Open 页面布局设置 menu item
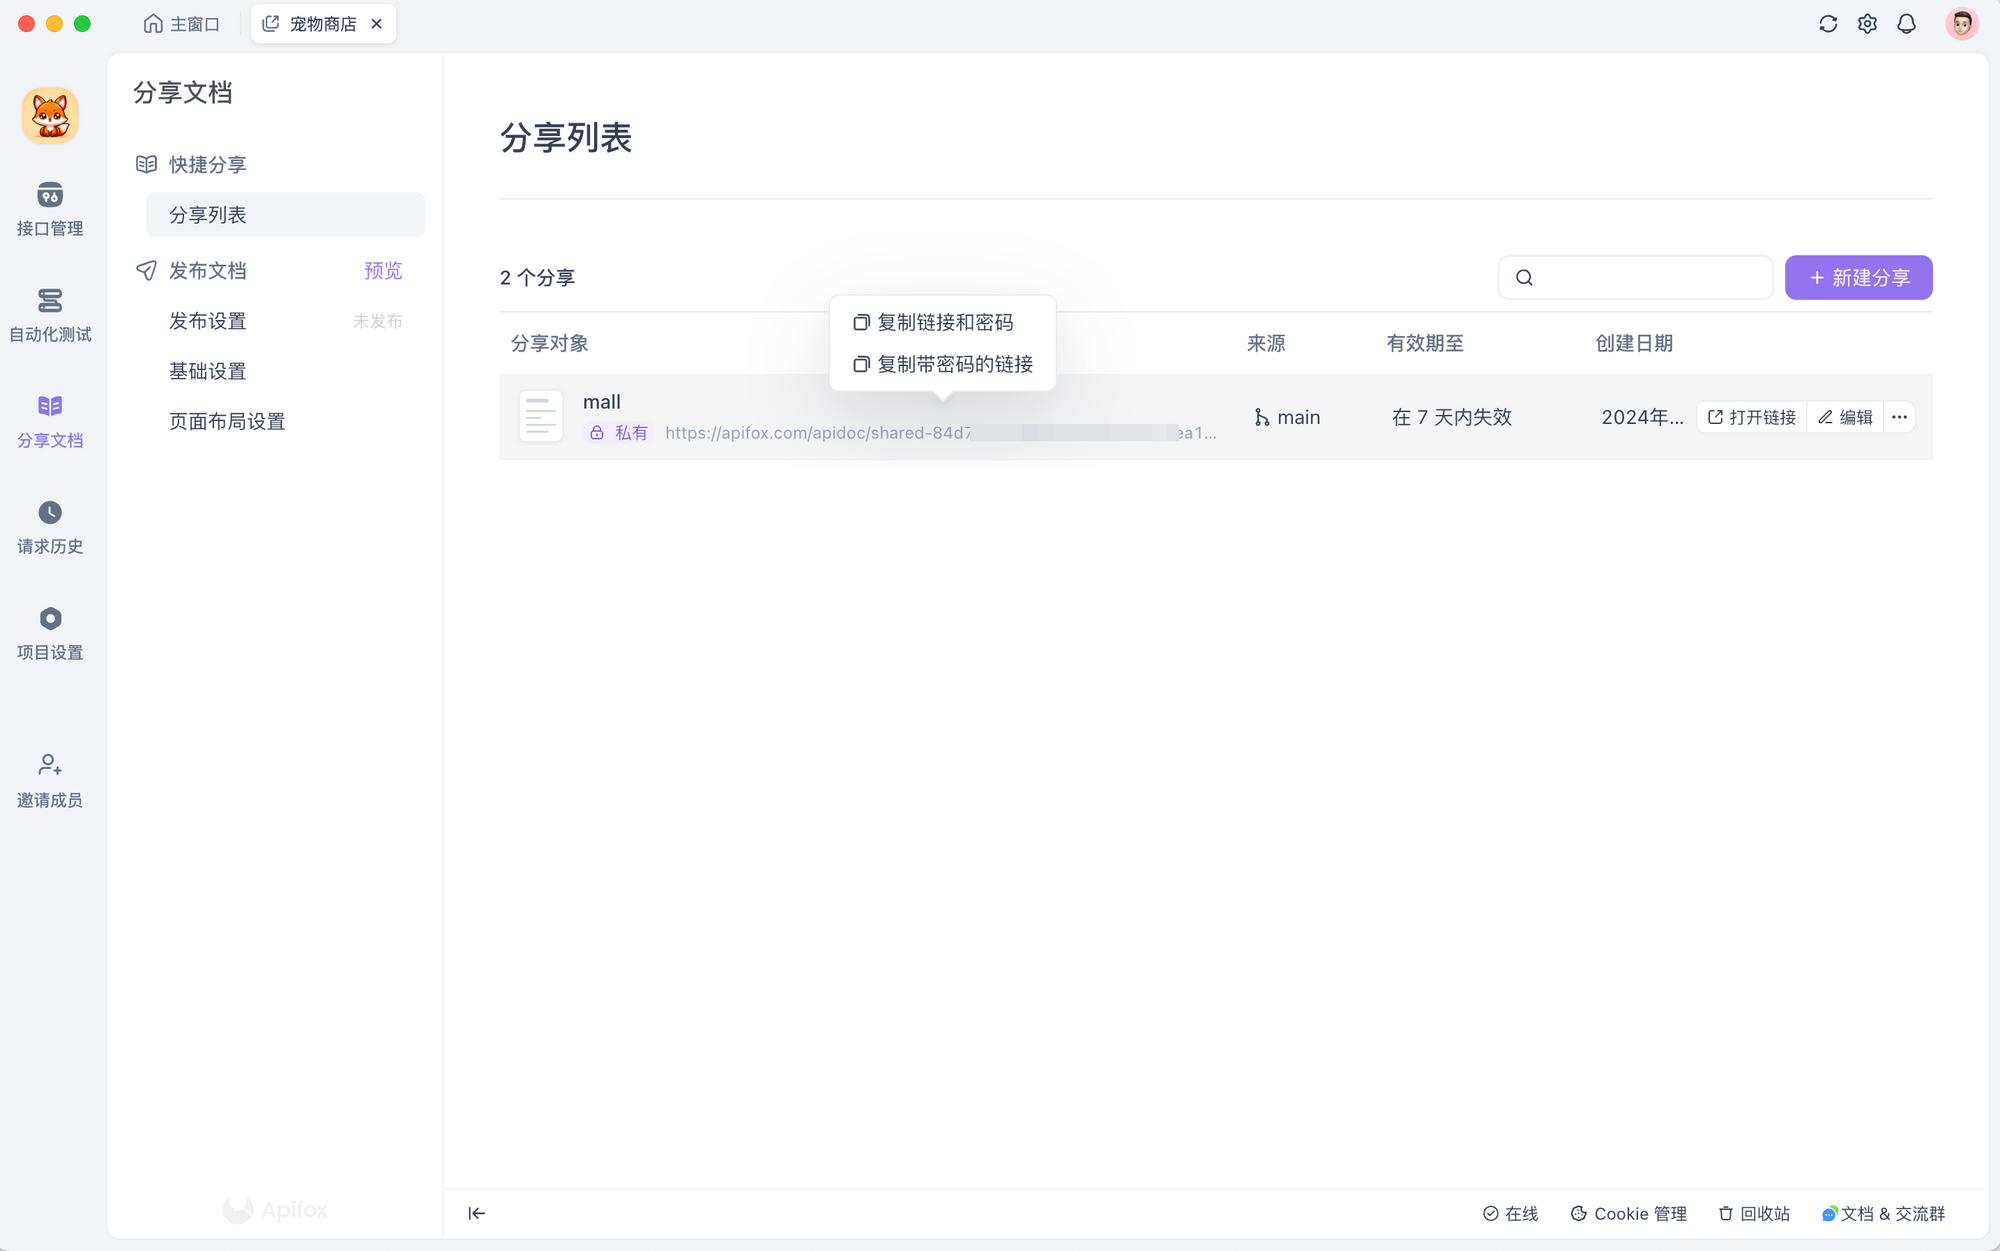This screenshot has width=2000, height=1251. coord(227,421)
